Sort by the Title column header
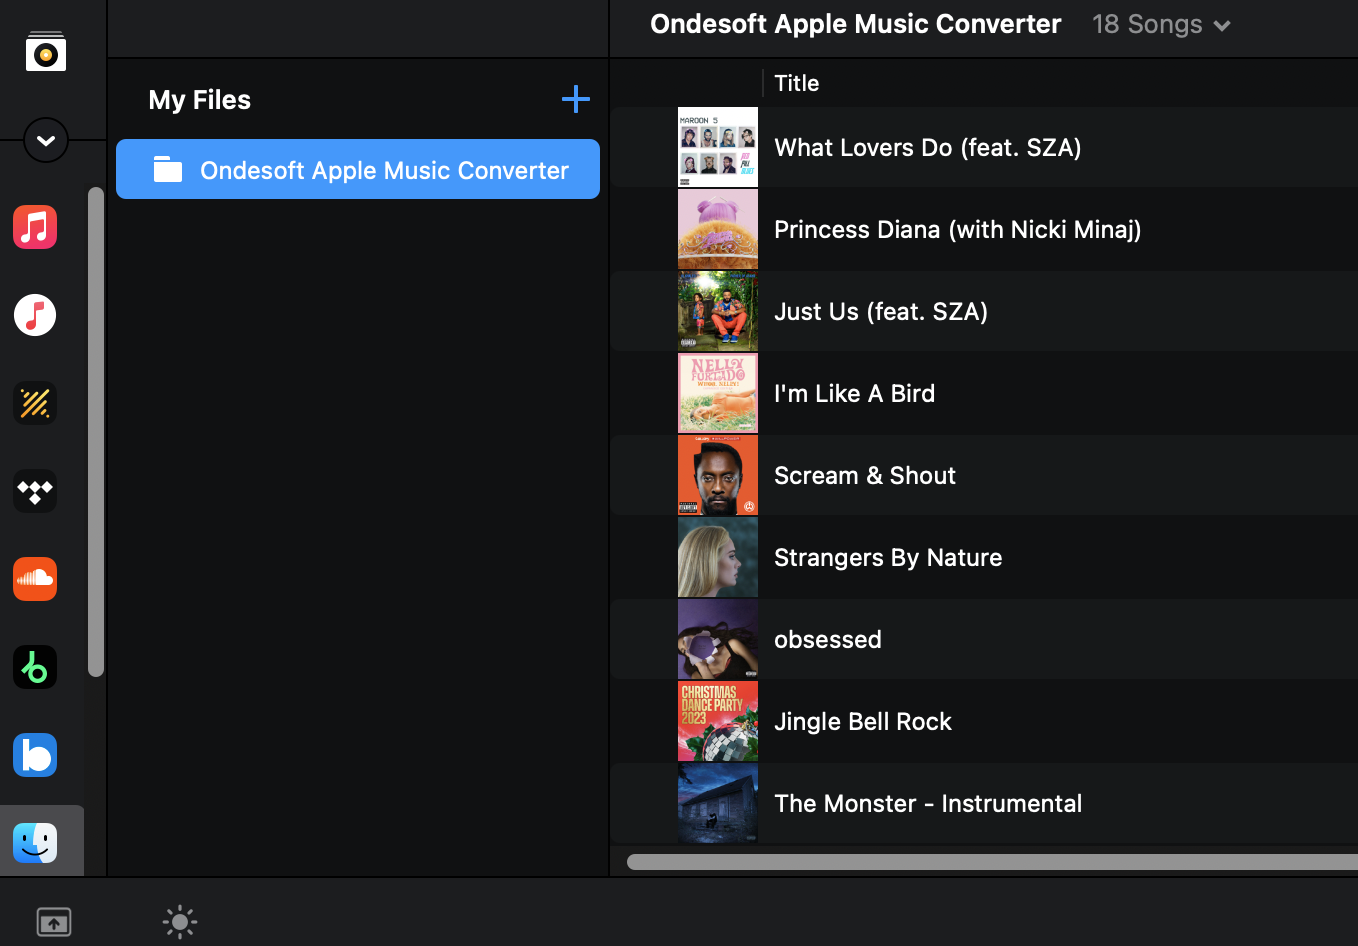Screen dimensions: 1358x946 tap(797, 83)
